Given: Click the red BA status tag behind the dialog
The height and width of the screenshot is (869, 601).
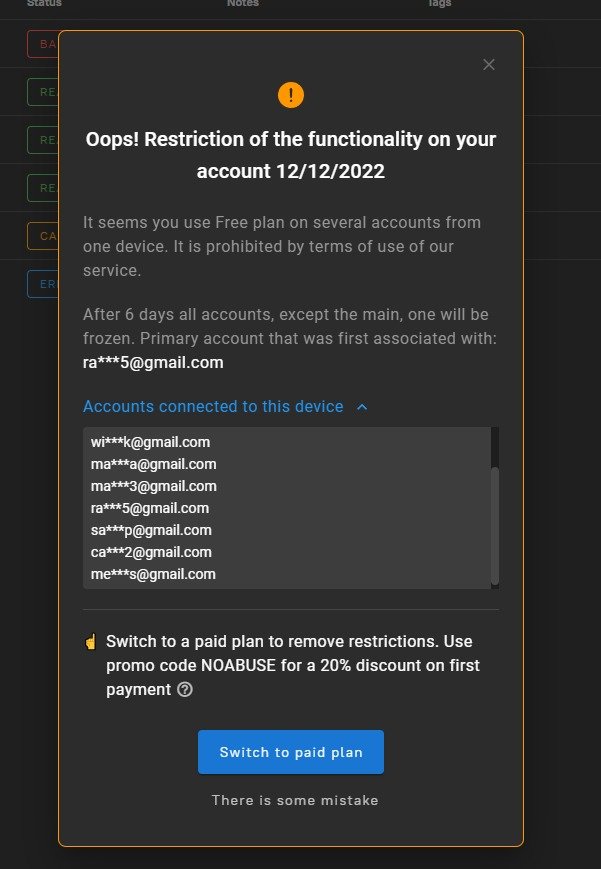Looking at the screenshot, I should [43, 44].
